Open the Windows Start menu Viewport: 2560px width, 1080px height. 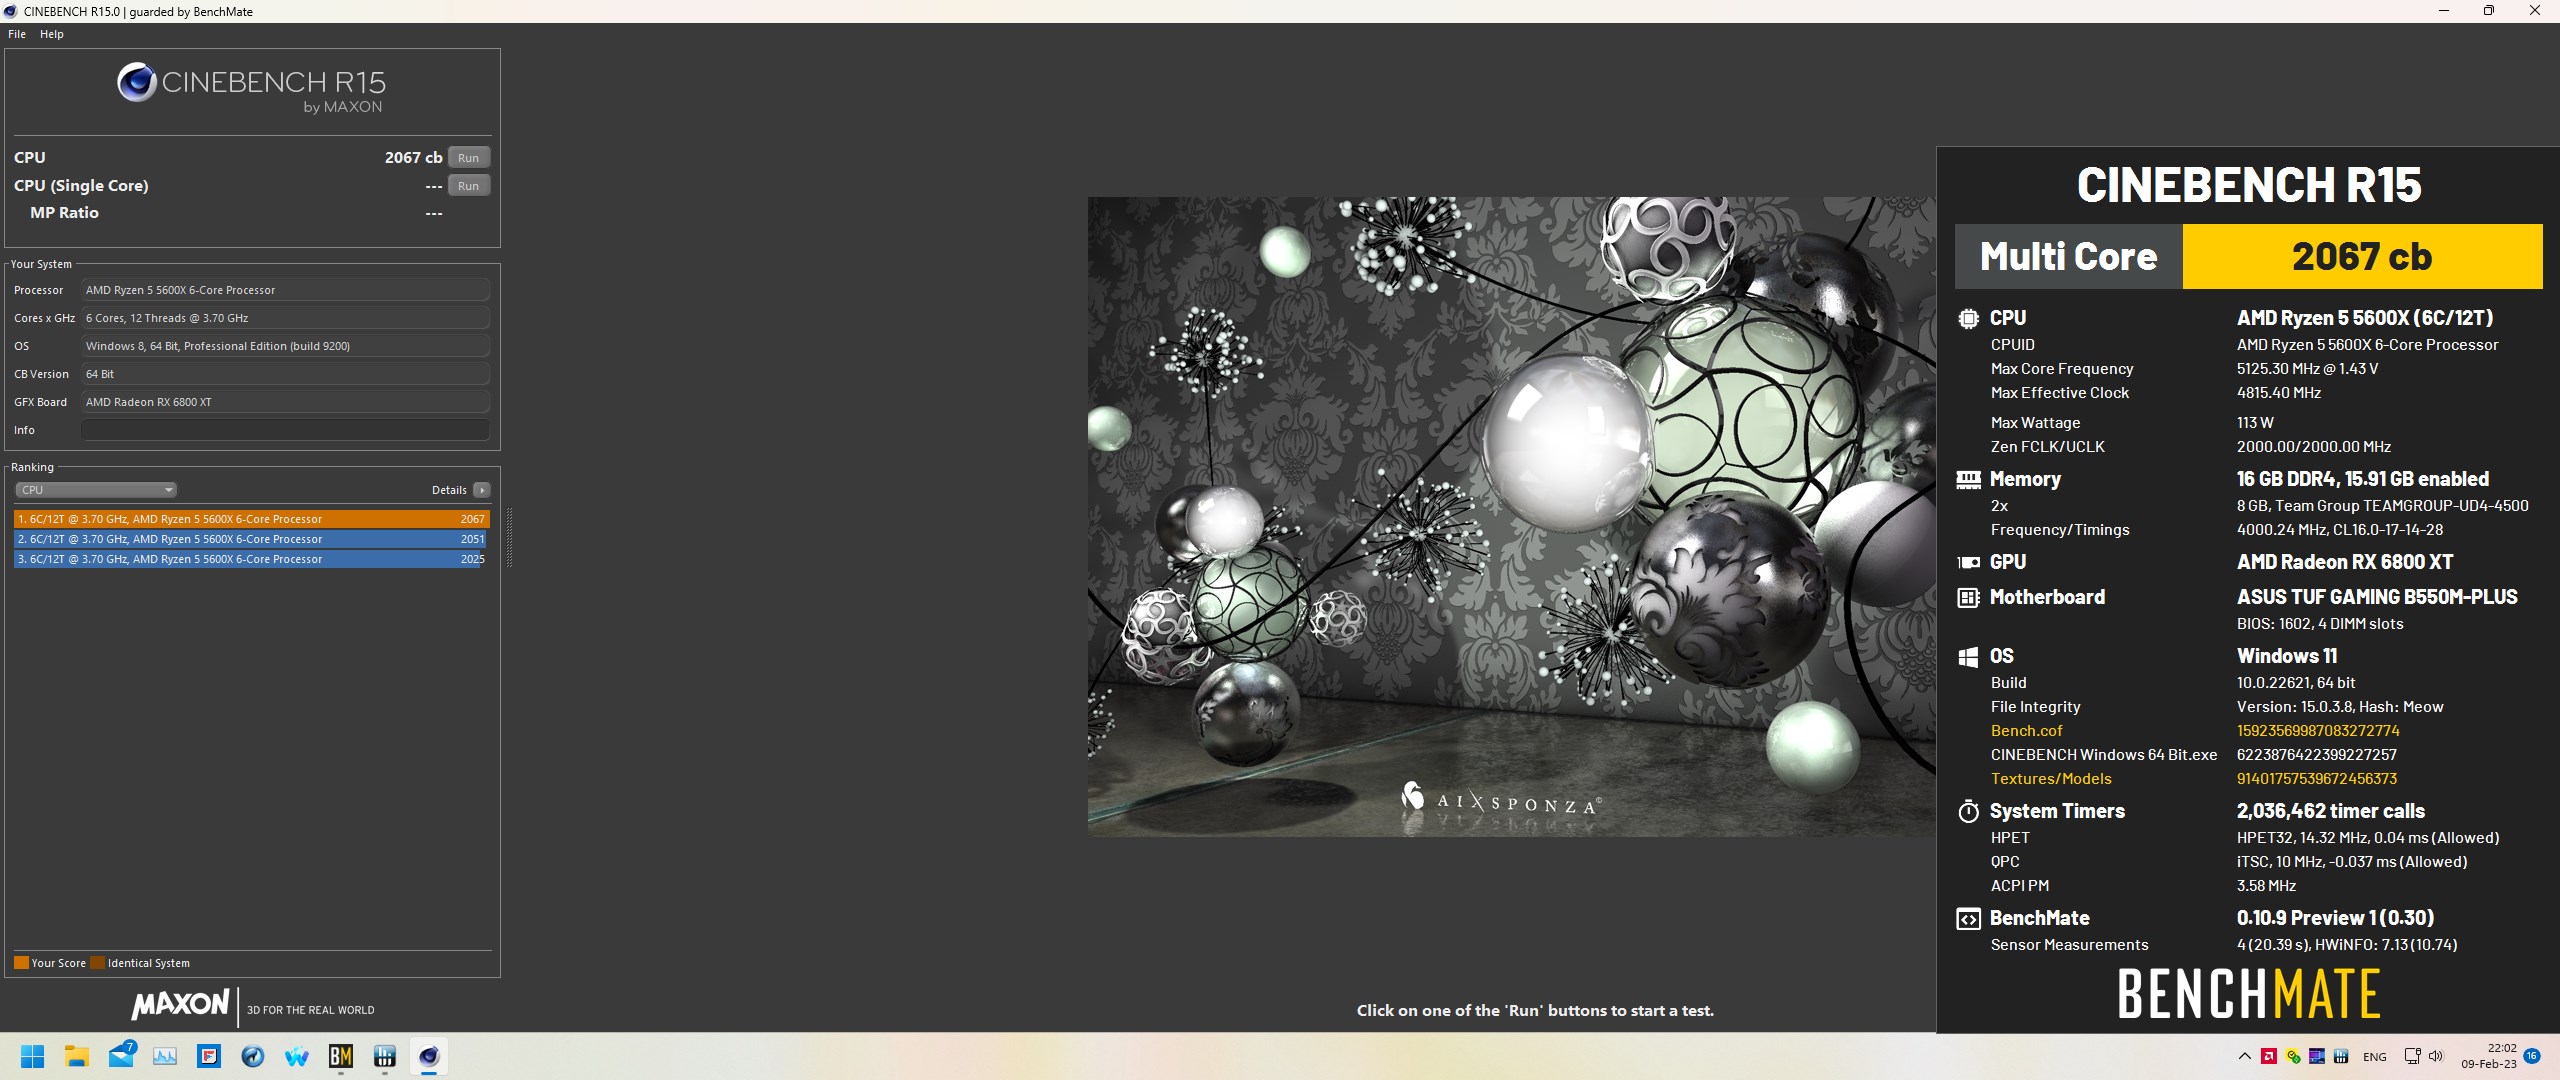pos(33,1056)
